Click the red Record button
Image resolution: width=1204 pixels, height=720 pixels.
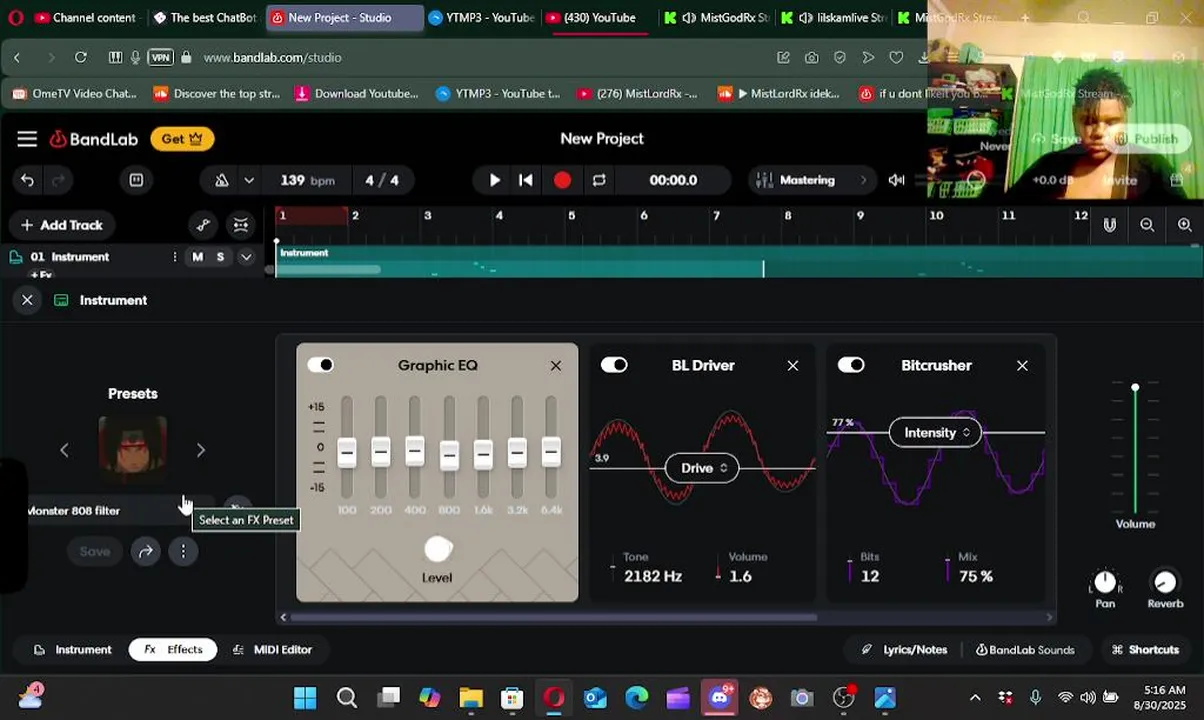[x=562, y=180]
